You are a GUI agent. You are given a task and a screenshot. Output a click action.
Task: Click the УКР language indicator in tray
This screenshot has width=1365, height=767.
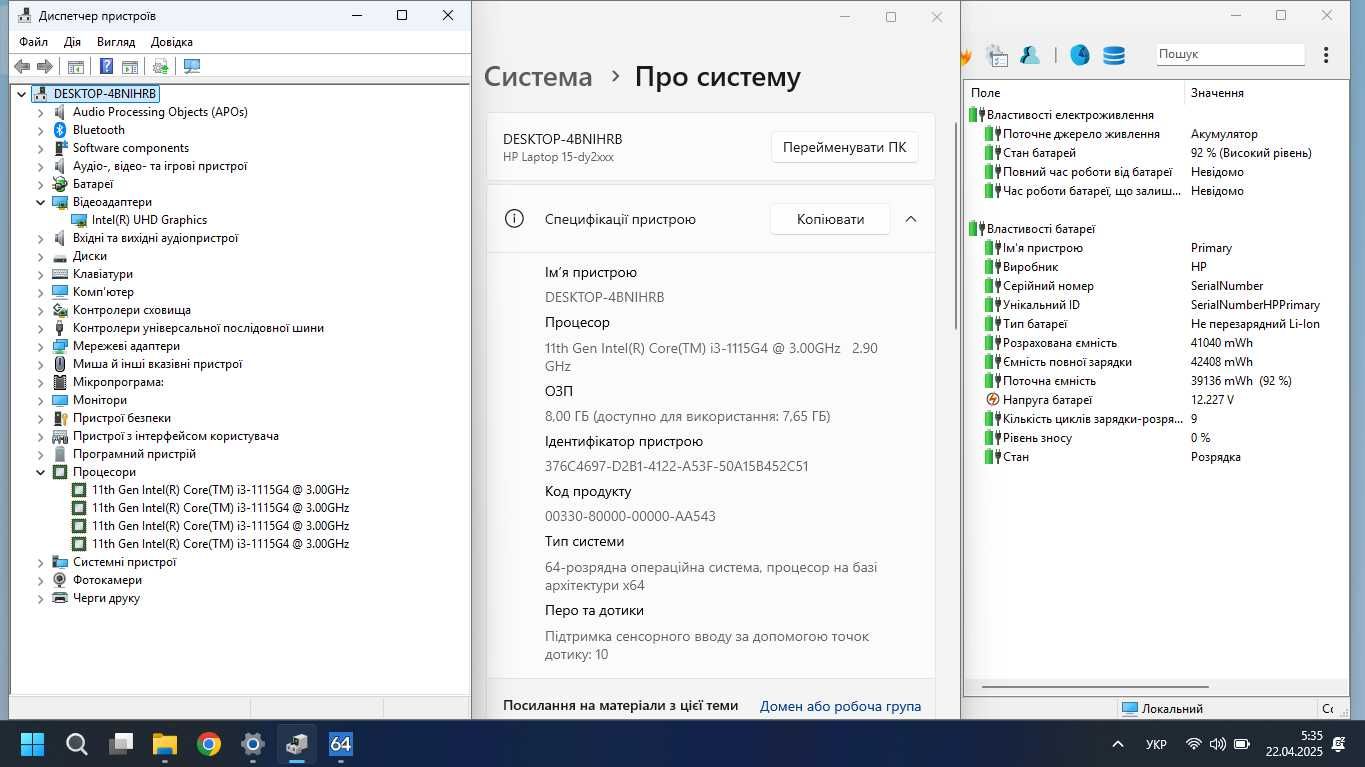[1156, 744]
